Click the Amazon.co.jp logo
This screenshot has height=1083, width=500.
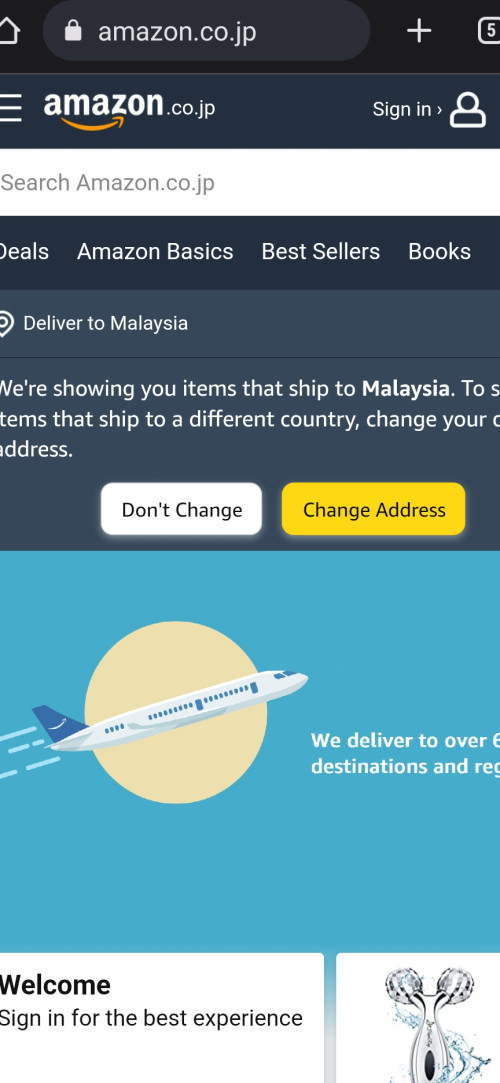[x=129, y=111]
